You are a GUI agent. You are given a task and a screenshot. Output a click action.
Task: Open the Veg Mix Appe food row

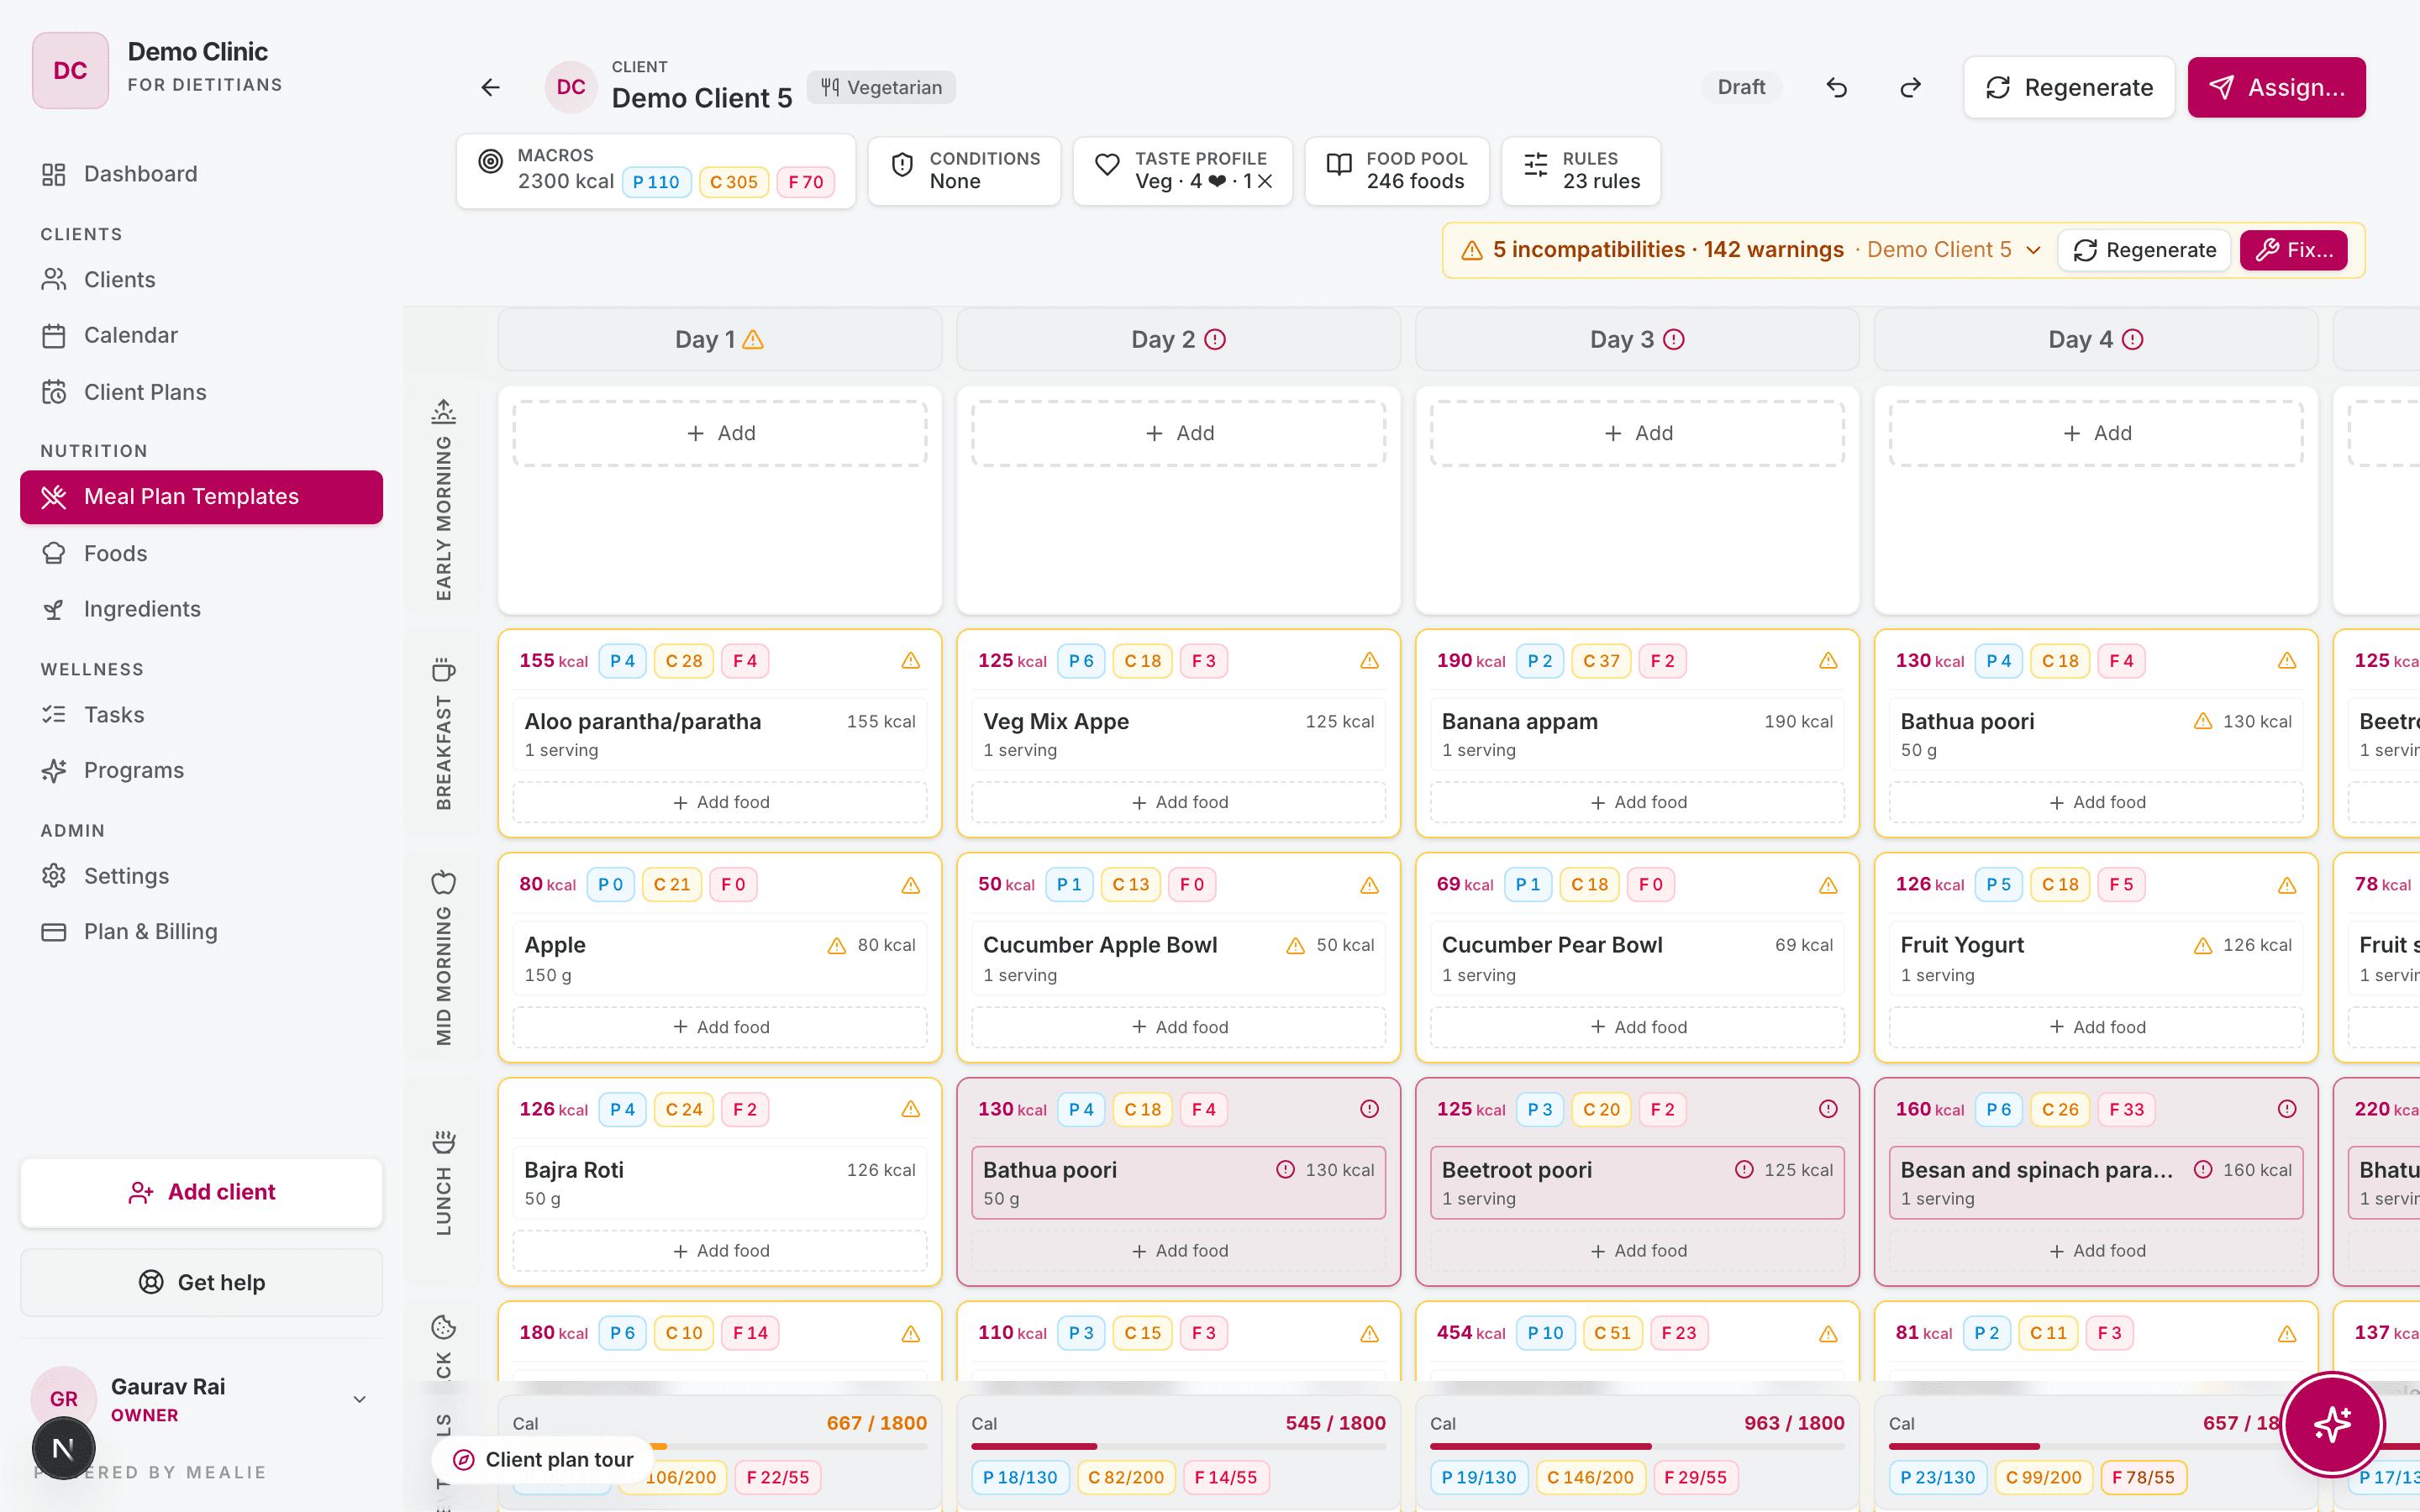[1178, 735]
